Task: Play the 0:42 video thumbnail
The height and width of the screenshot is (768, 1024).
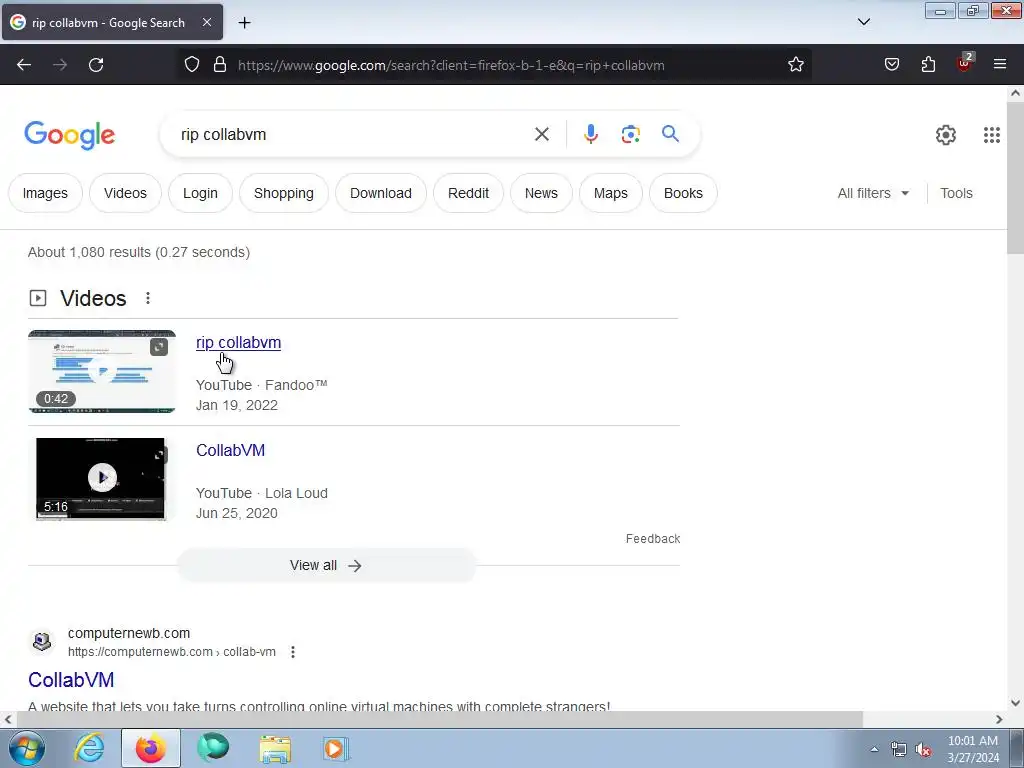Action: [x=102, y=372]
